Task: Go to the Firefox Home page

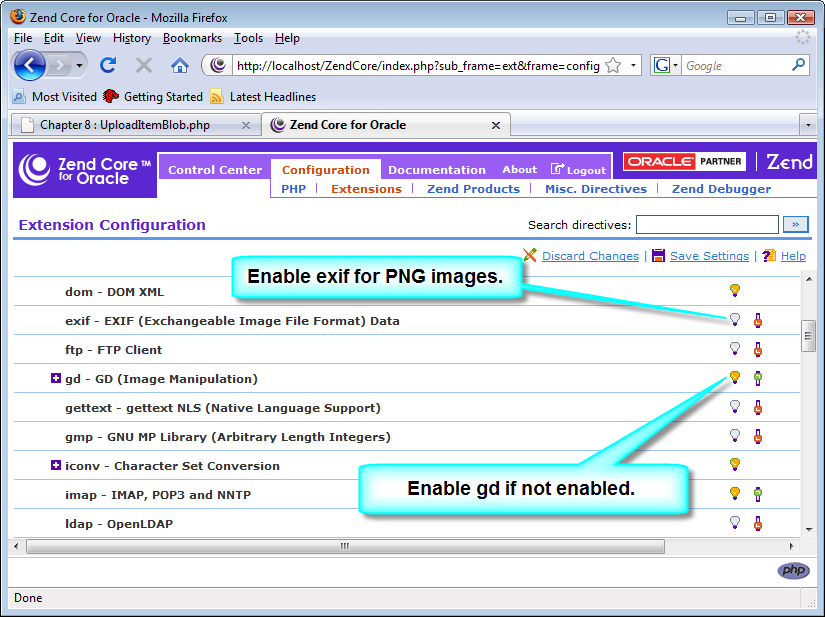Action: (x=179, y=66)
